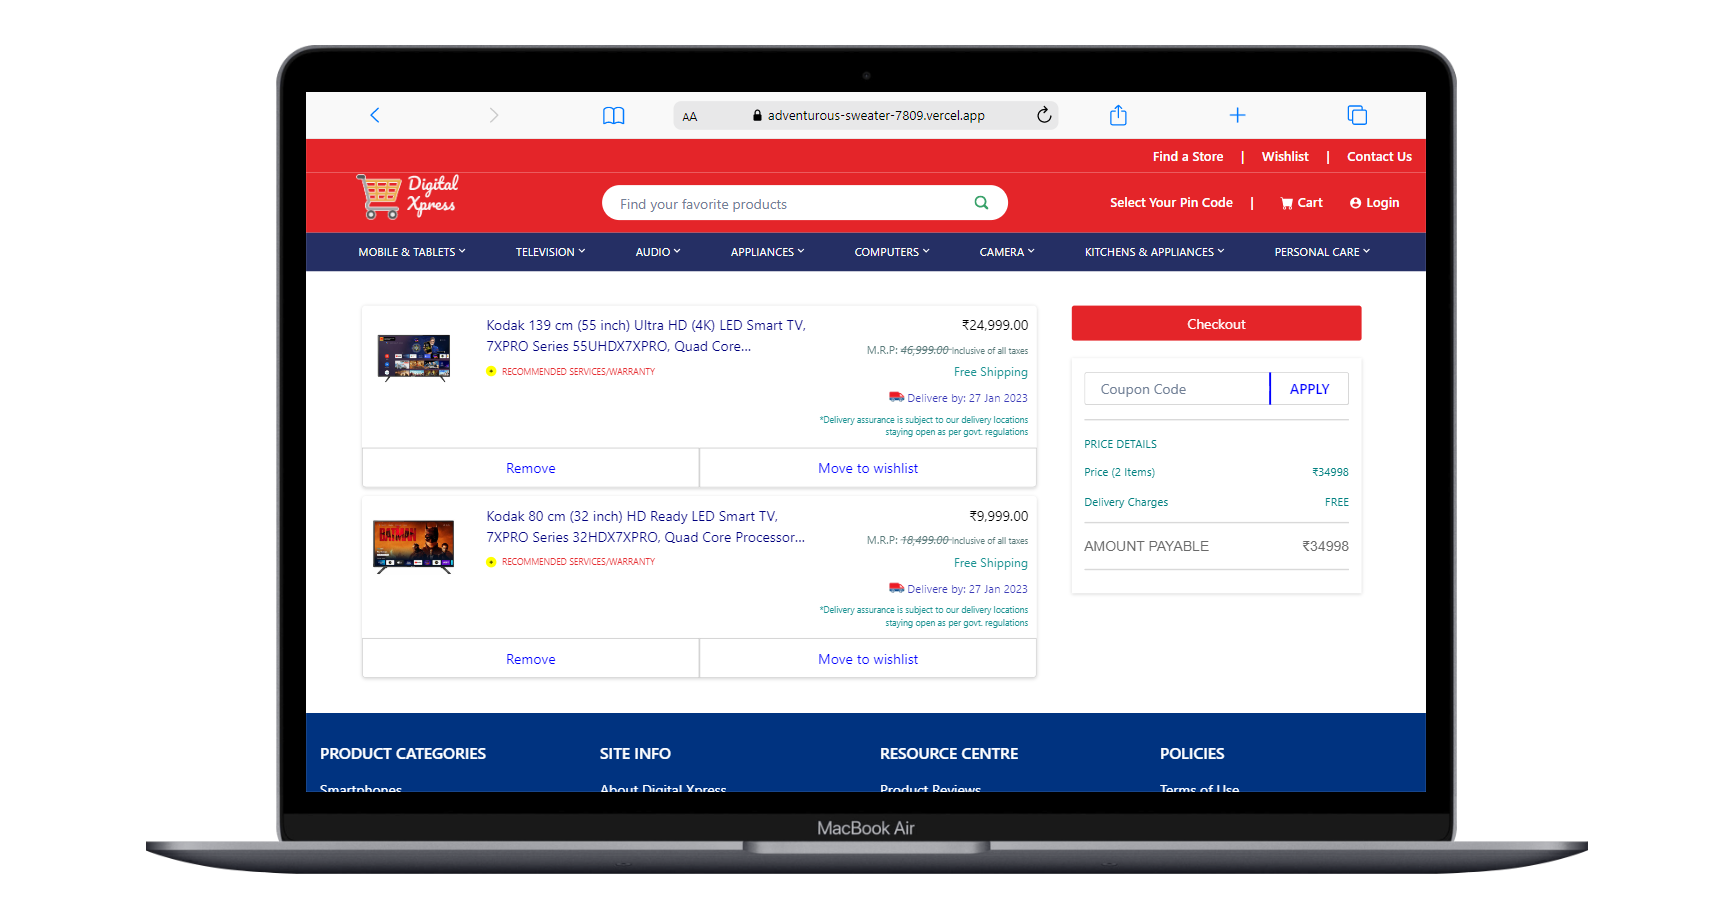
Task: Click the Coupon Code field
Action: tap(1177, 389)
